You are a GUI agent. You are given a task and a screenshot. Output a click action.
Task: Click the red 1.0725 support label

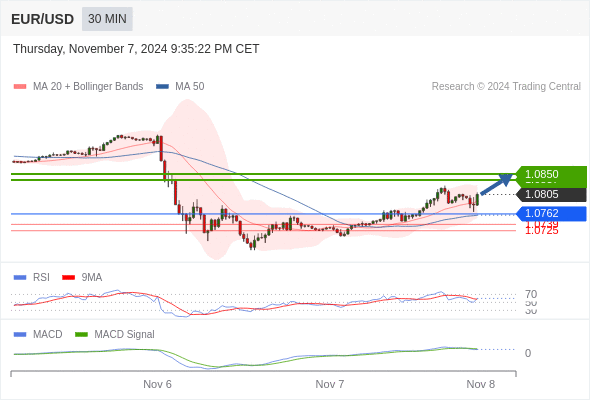[x=542, y=231]
